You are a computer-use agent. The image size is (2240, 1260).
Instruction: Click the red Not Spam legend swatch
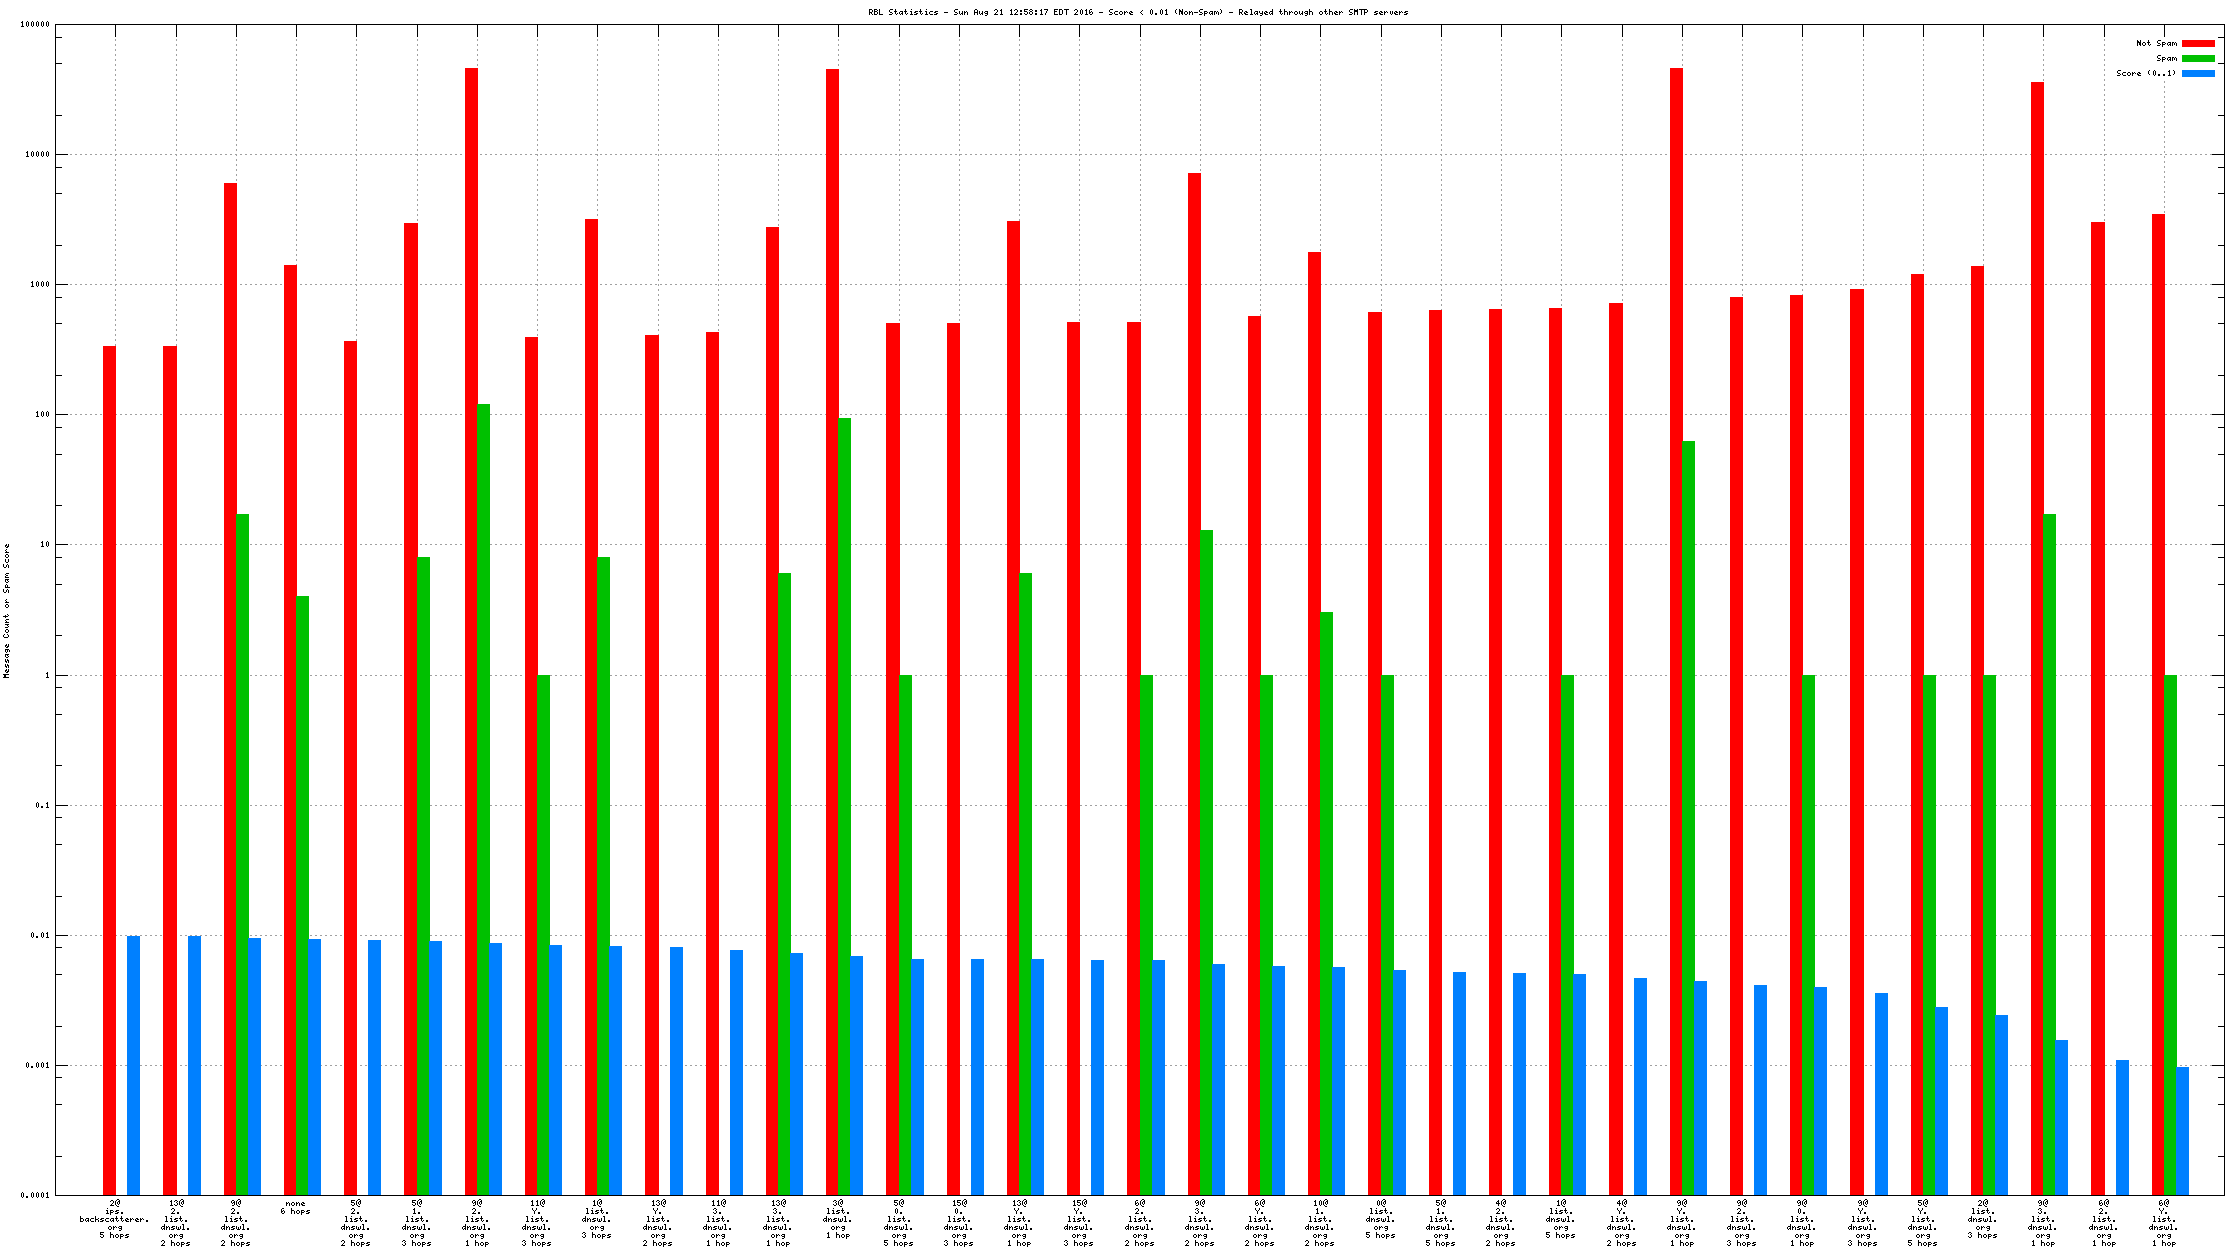[x=2197, y=43]
